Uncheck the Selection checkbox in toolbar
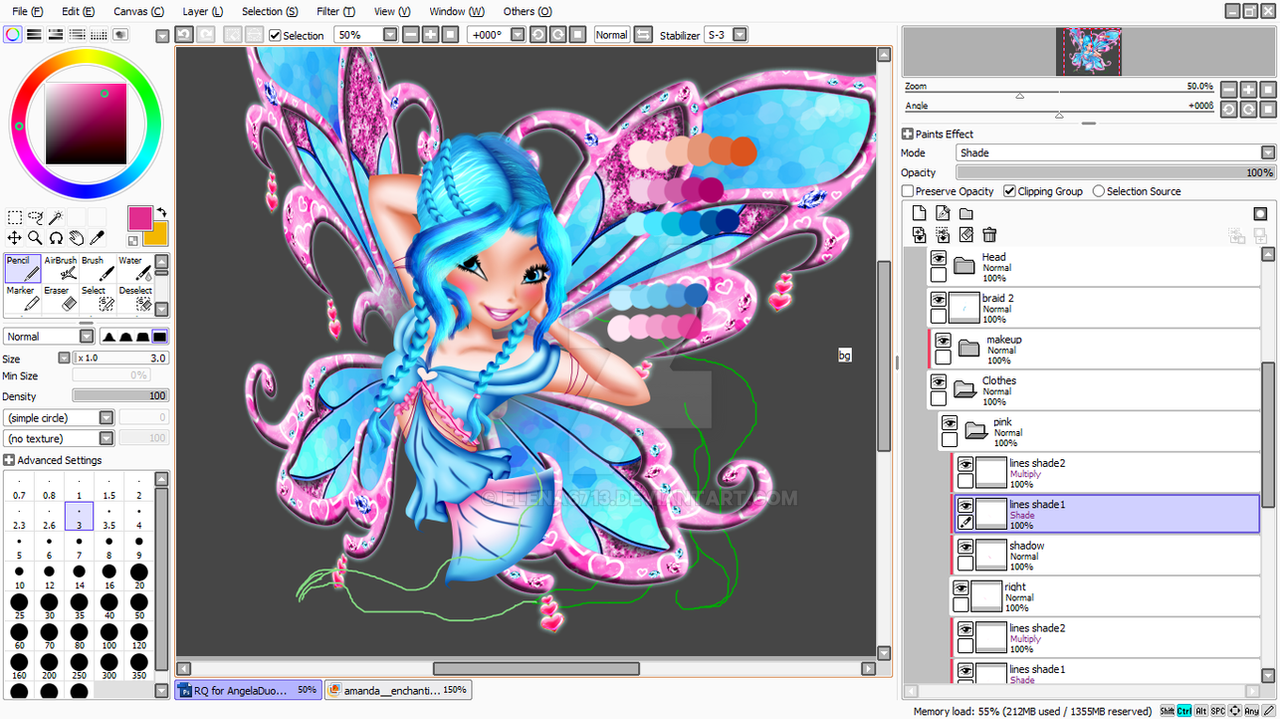Image resolution: width=1280 pixels, height=719 pixels. tap(274, 35)
